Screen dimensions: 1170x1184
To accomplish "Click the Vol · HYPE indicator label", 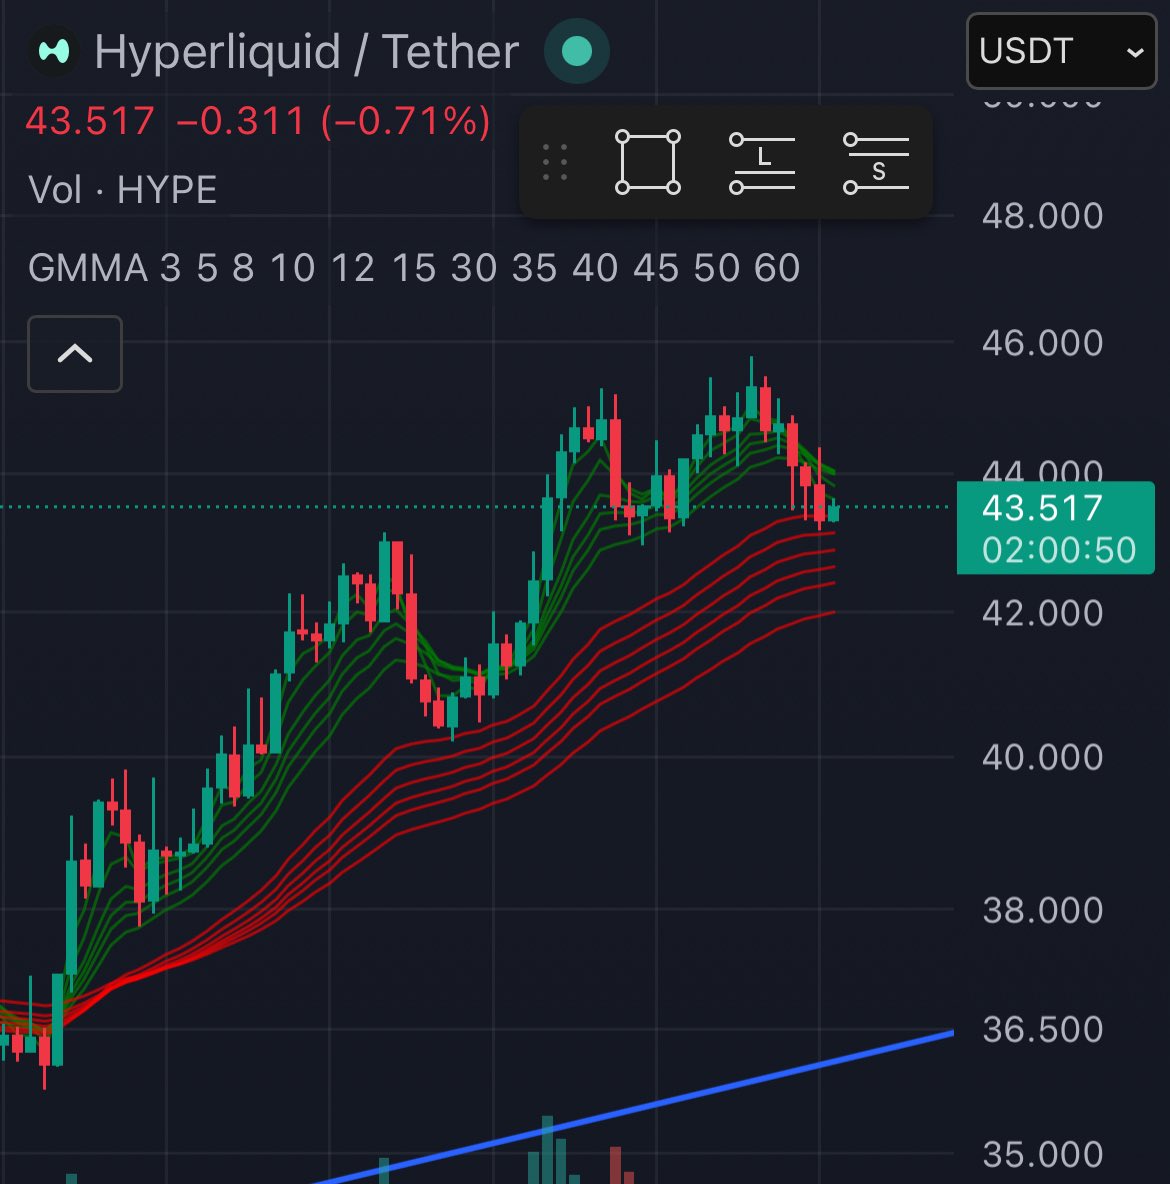I will (122, 189).
